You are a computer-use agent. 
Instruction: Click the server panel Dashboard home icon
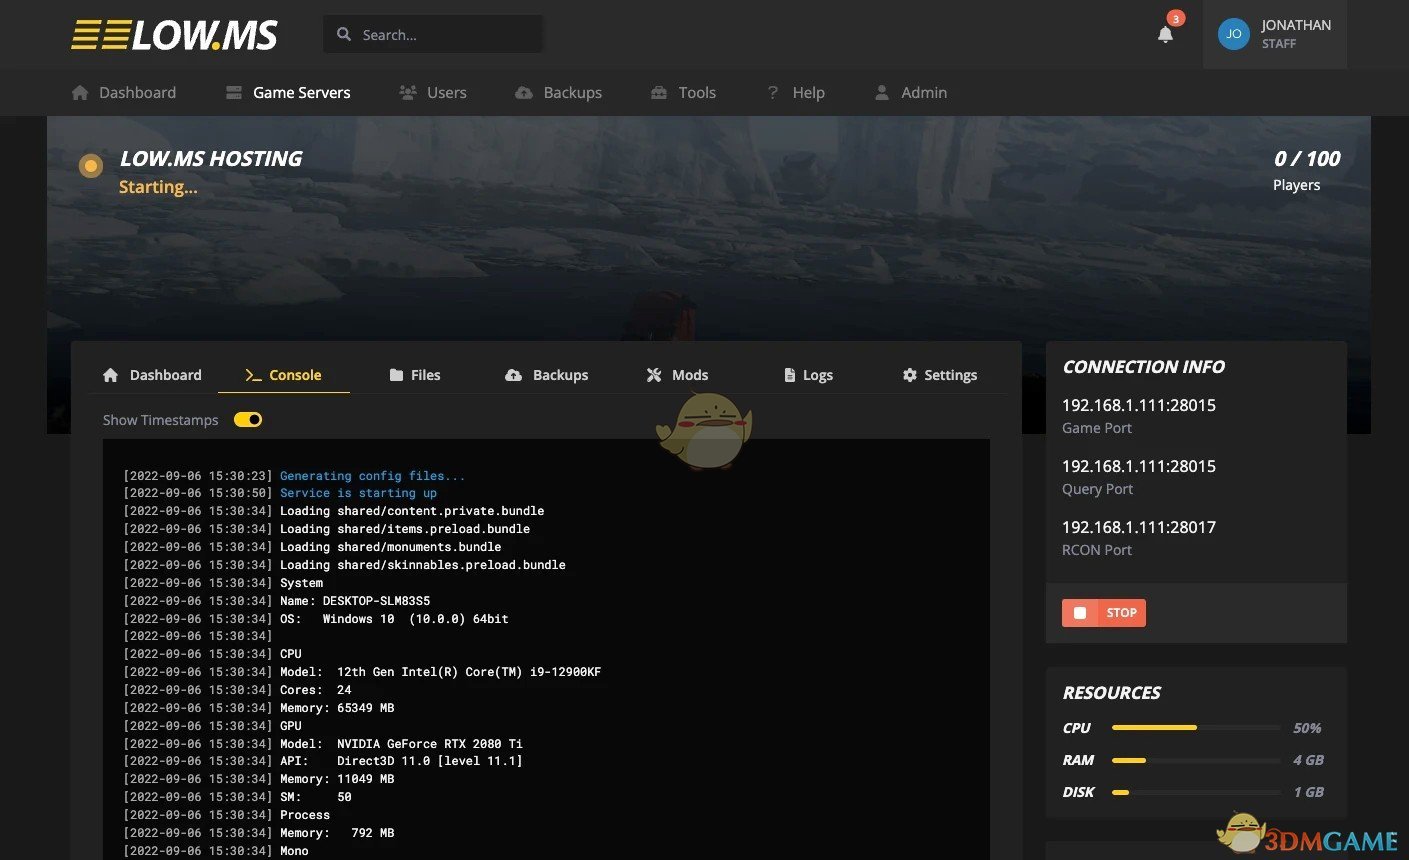pyautogui.click(x=111, y=375)
